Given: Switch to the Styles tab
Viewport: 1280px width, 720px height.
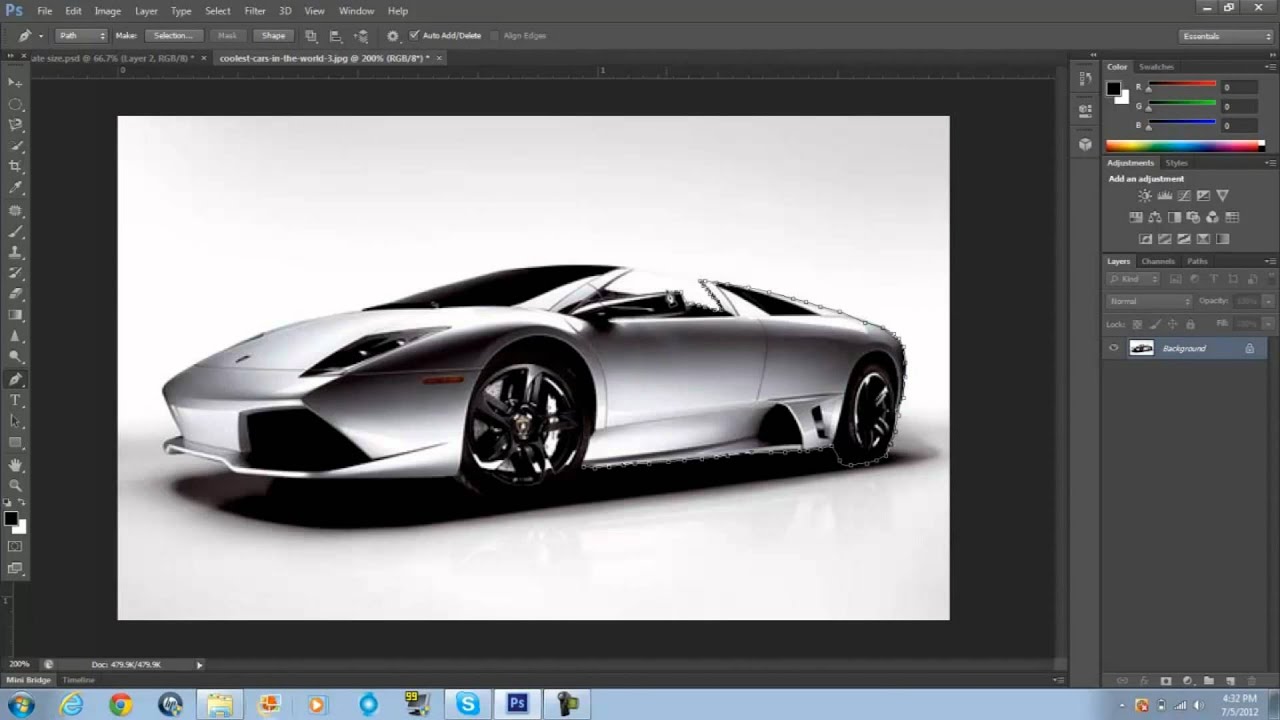Looking at the screenshot, I should point(1177,163).
